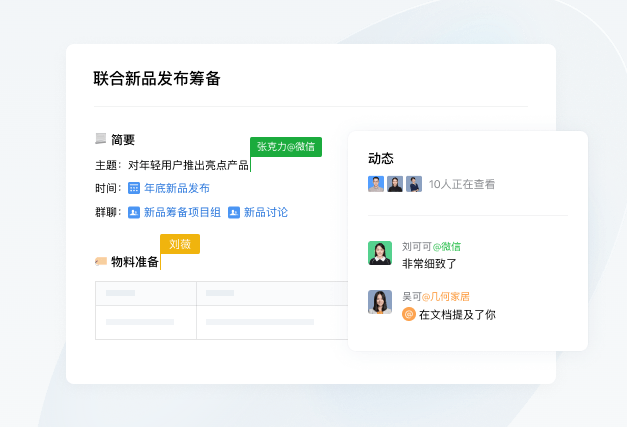
Task: Click the 群聊 label
Action: pos(106,212)
